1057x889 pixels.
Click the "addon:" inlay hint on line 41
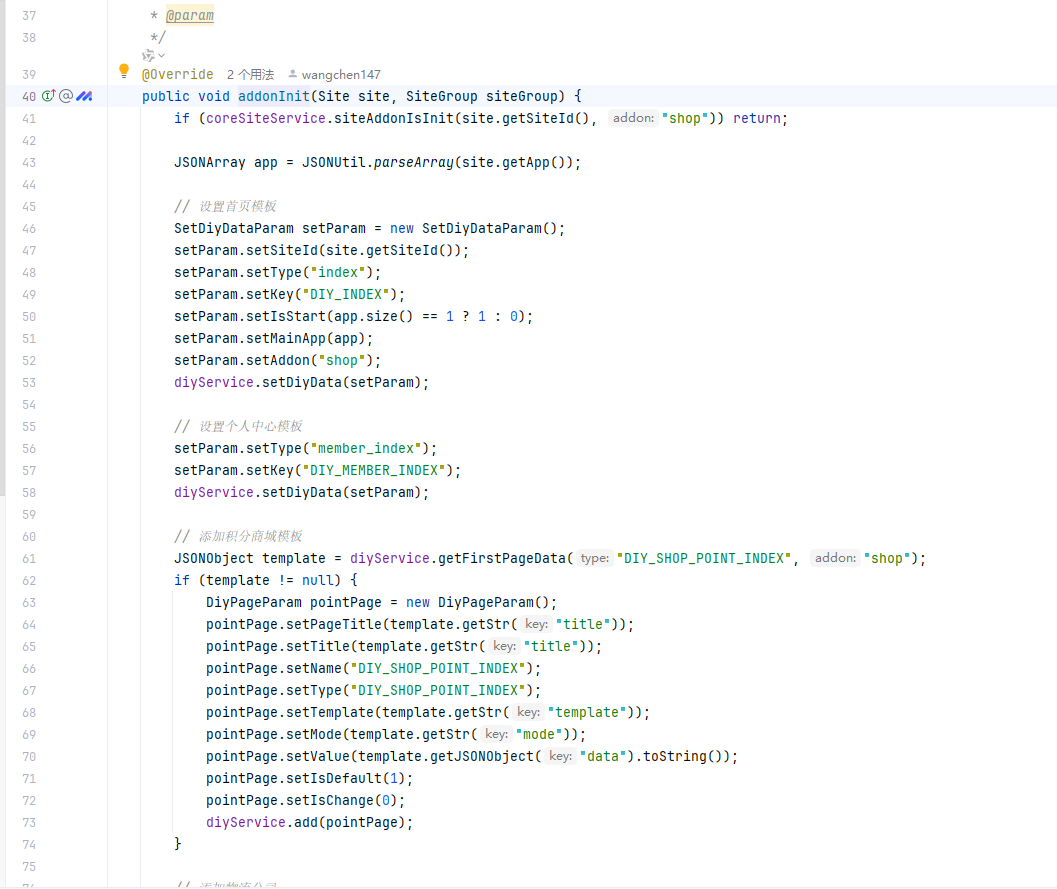click(633, 119)
